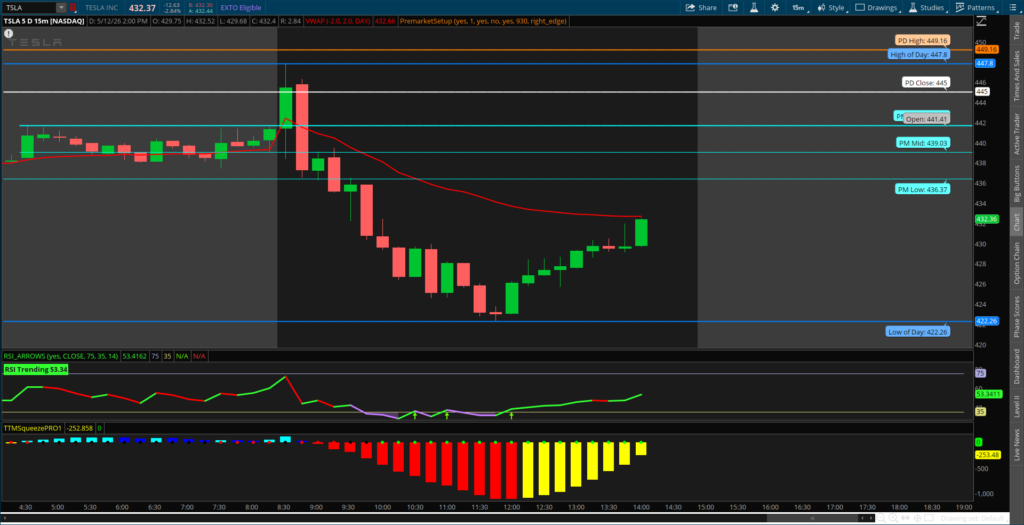
Task: Click the PD Close: 445 label
Action: (926, 83)
